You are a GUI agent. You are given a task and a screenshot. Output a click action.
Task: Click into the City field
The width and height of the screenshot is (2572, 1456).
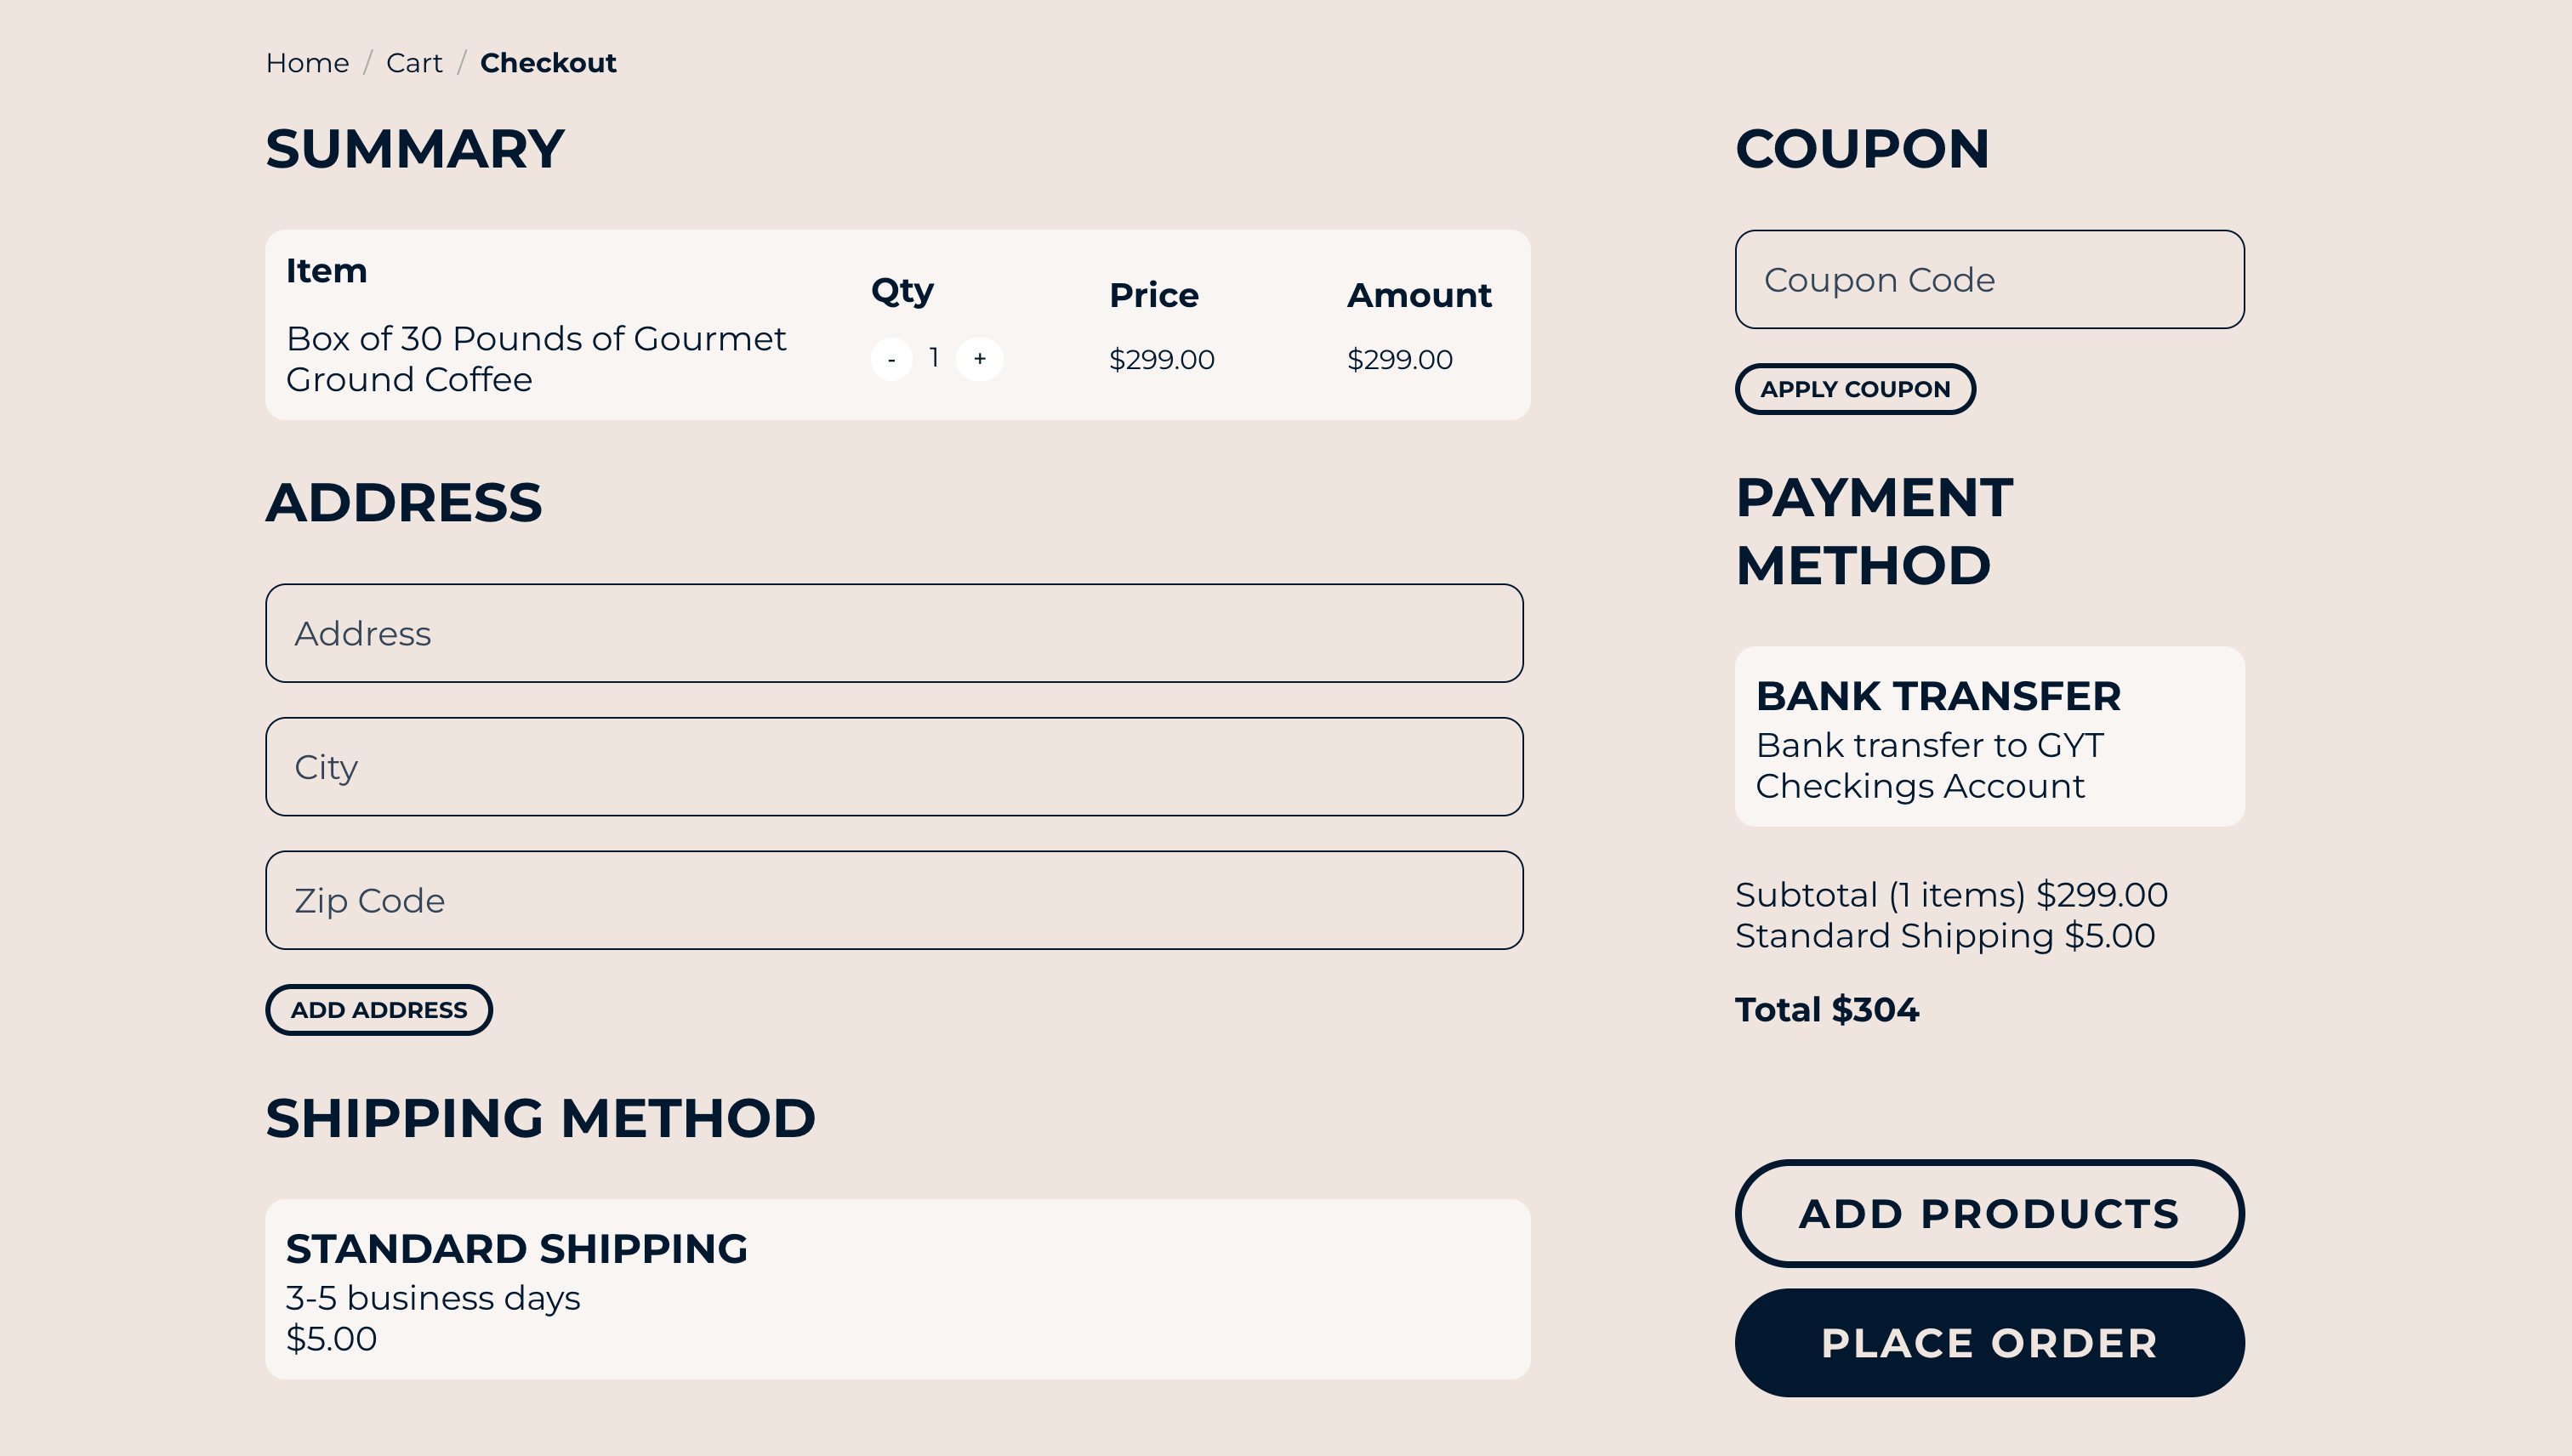pos(894,767)
